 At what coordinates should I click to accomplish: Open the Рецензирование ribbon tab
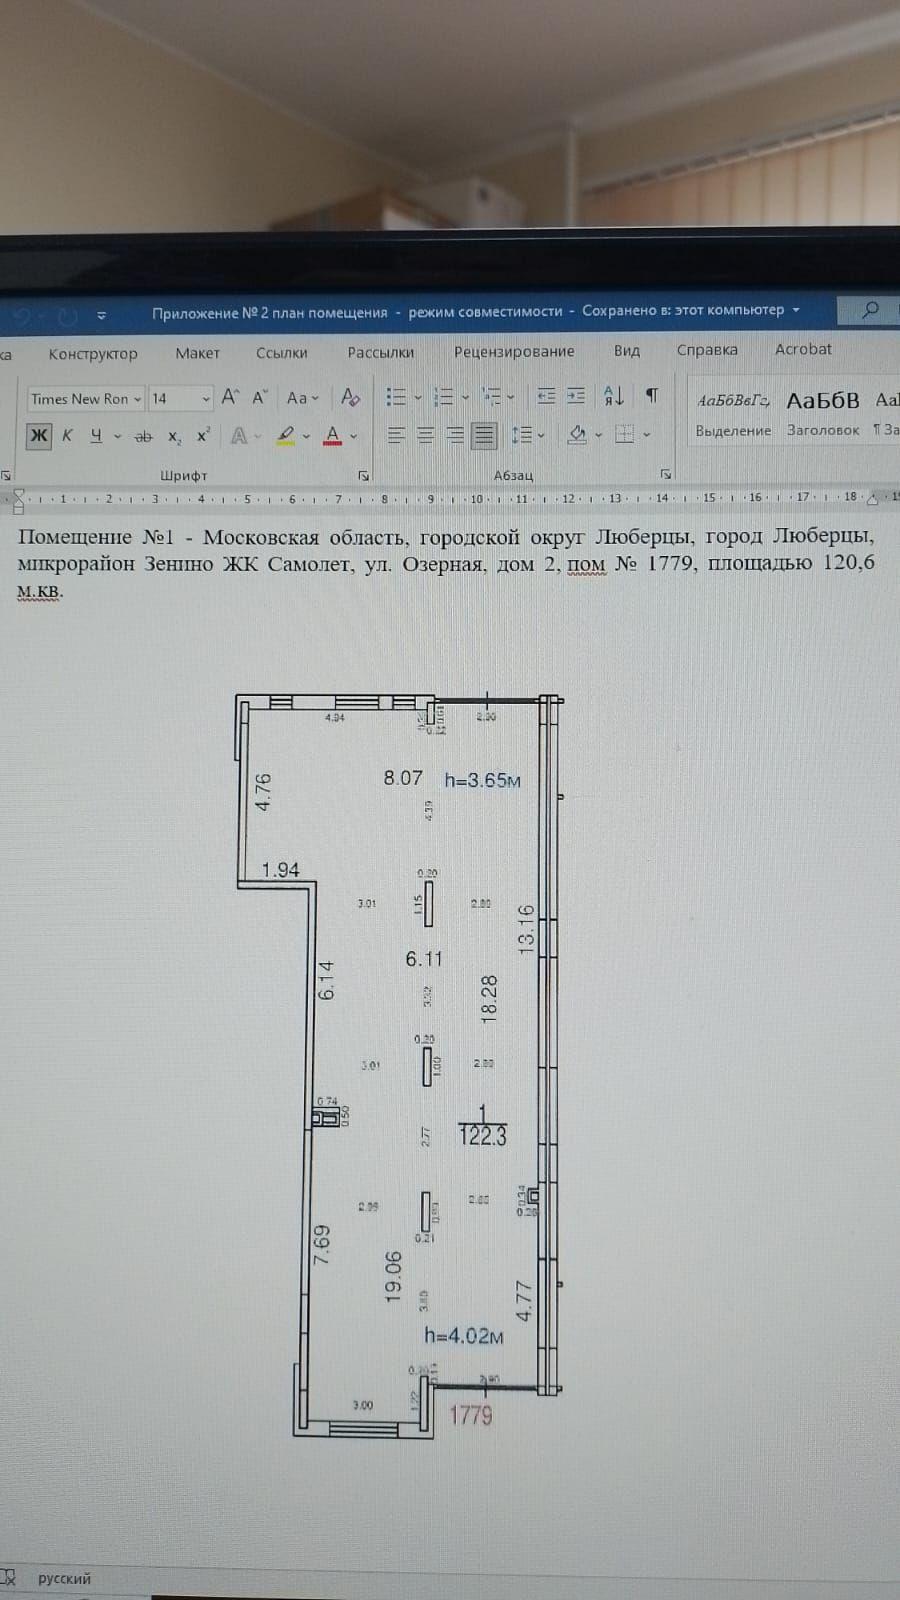pos(514,352)
